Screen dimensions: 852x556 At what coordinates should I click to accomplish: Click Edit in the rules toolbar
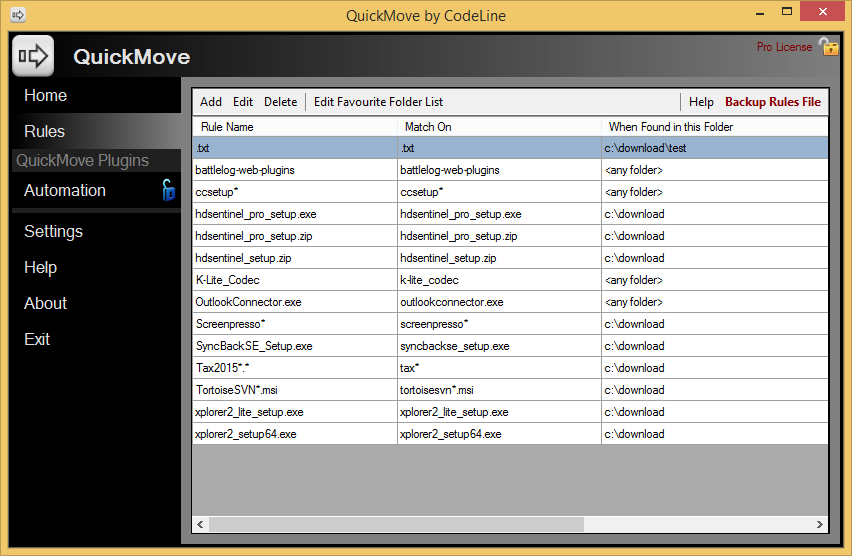(243, 102)
